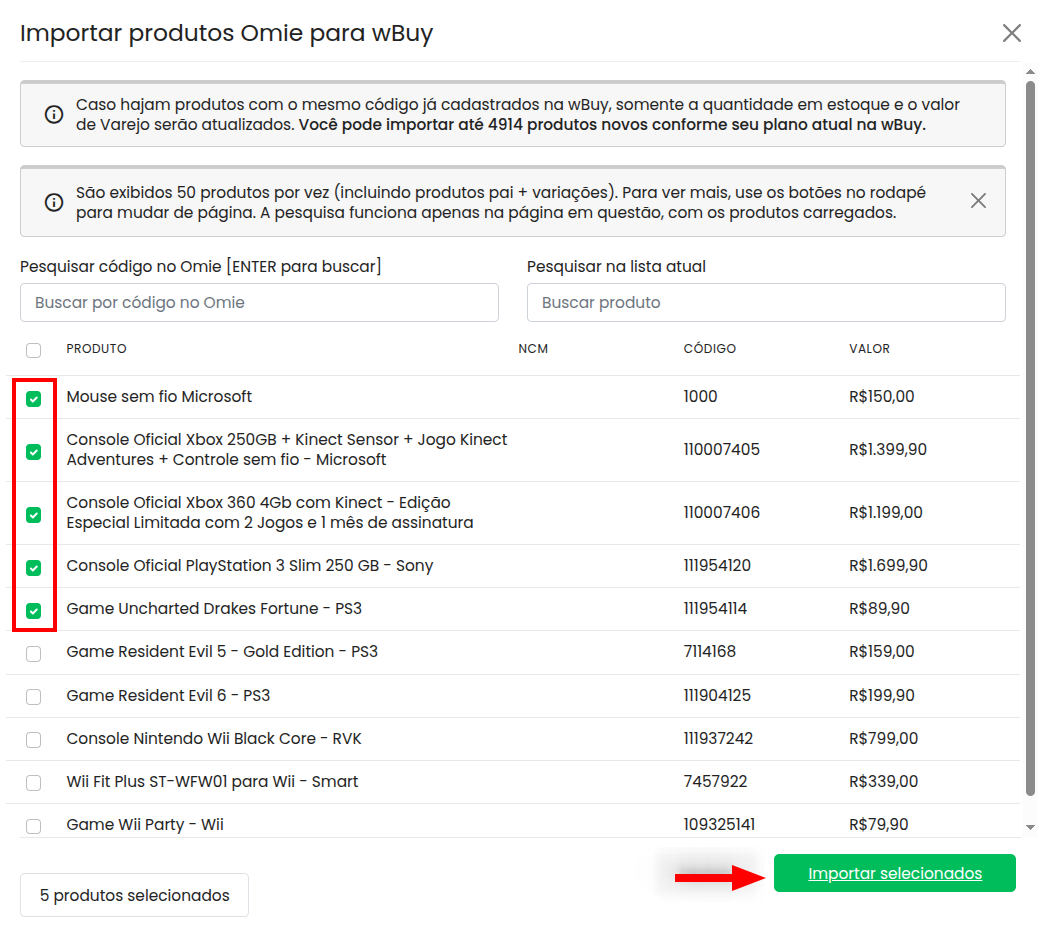1044x925 pixels.
Task: Focus the Buscar por código no Omie field
Action: click(259, 302)
